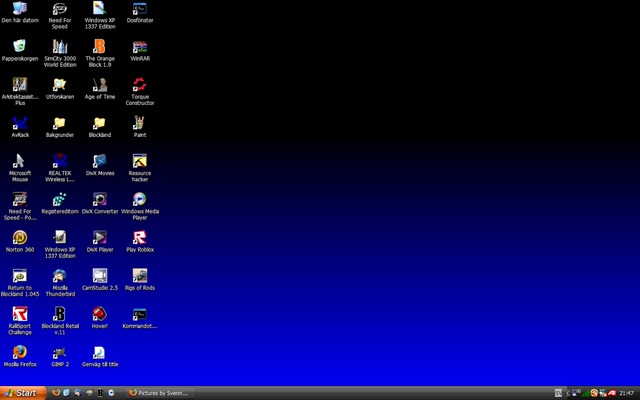The image size is (640, 400).
Task: Select the Resource hacker icon
Action: 140,168
